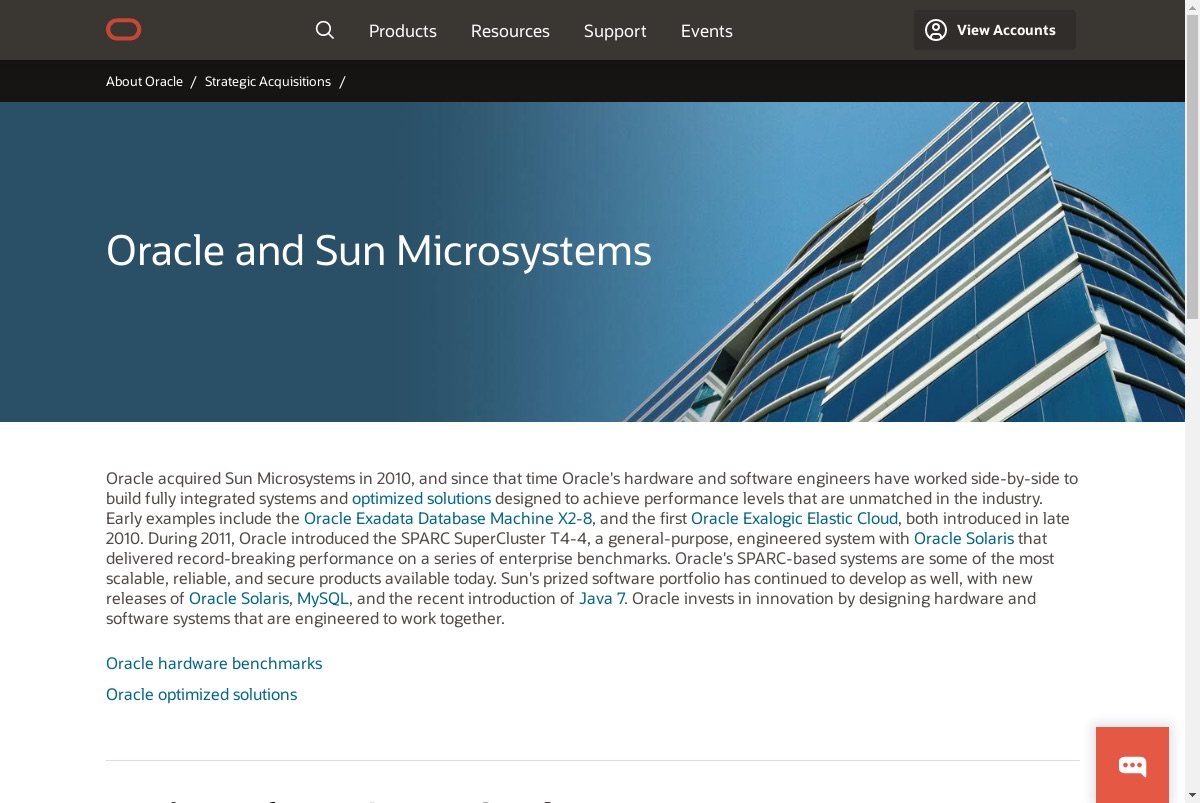Open the Products menu
This screenshot has width=1200, height=803.
(403, 31)
